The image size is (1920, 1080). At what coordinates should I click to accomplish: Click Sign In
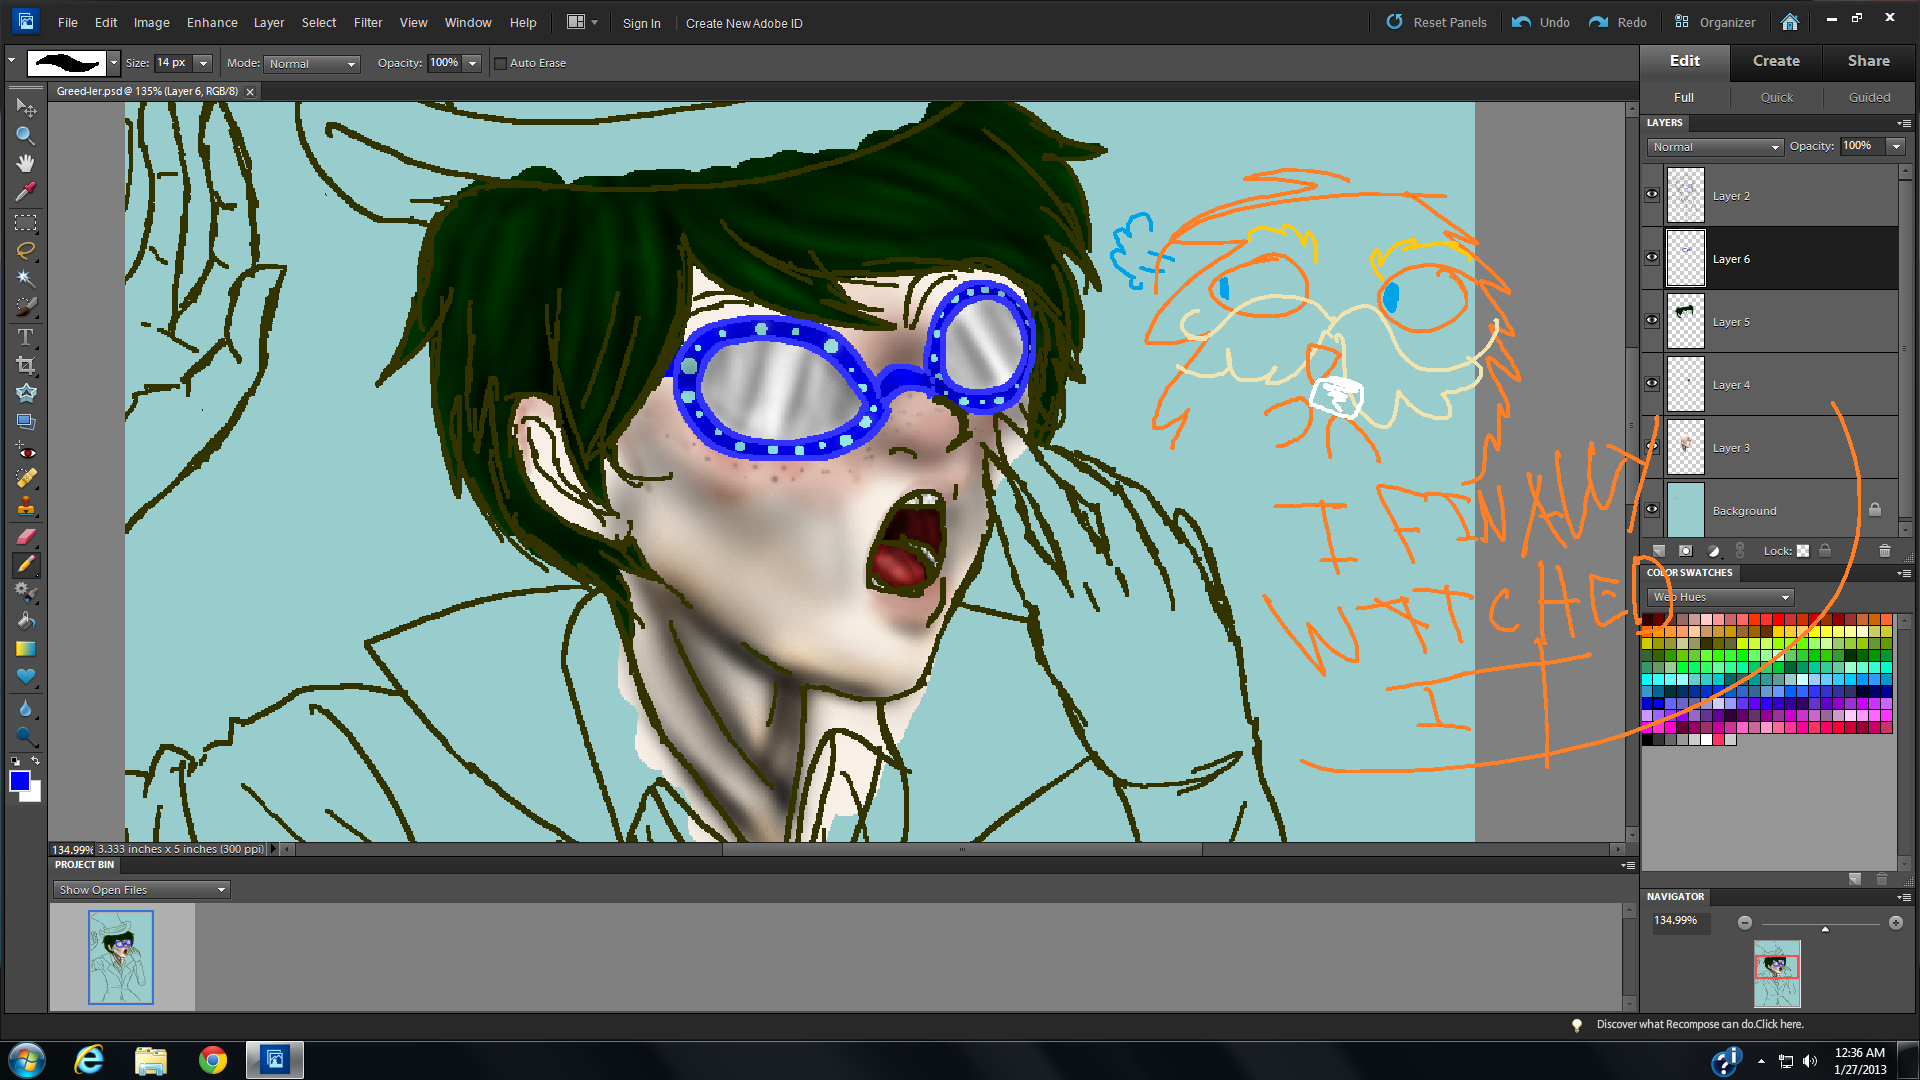click(x=641, y=23)
